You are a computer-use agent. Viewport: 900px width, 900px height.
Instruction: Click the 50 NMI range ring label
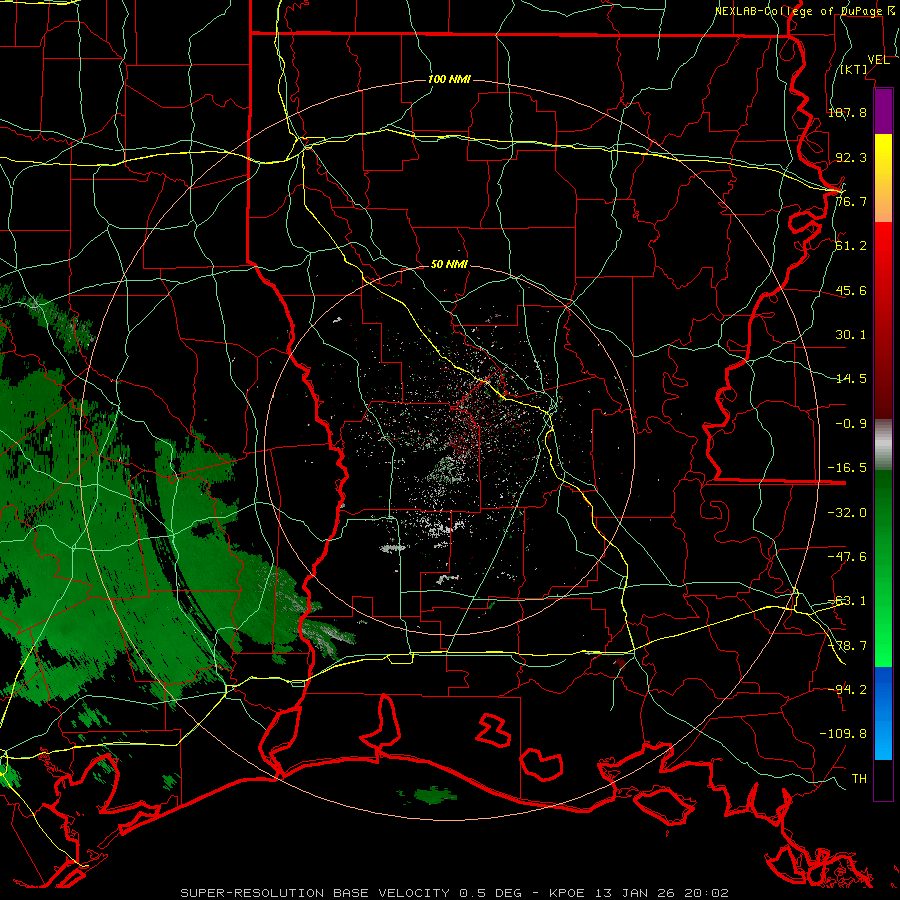(x=449, y=265)
